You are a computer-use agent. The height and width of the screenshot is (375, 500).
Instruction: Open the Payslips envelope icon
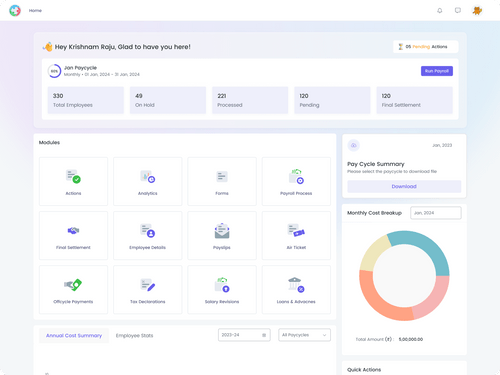pyautogui.click(x=222, y=231)
